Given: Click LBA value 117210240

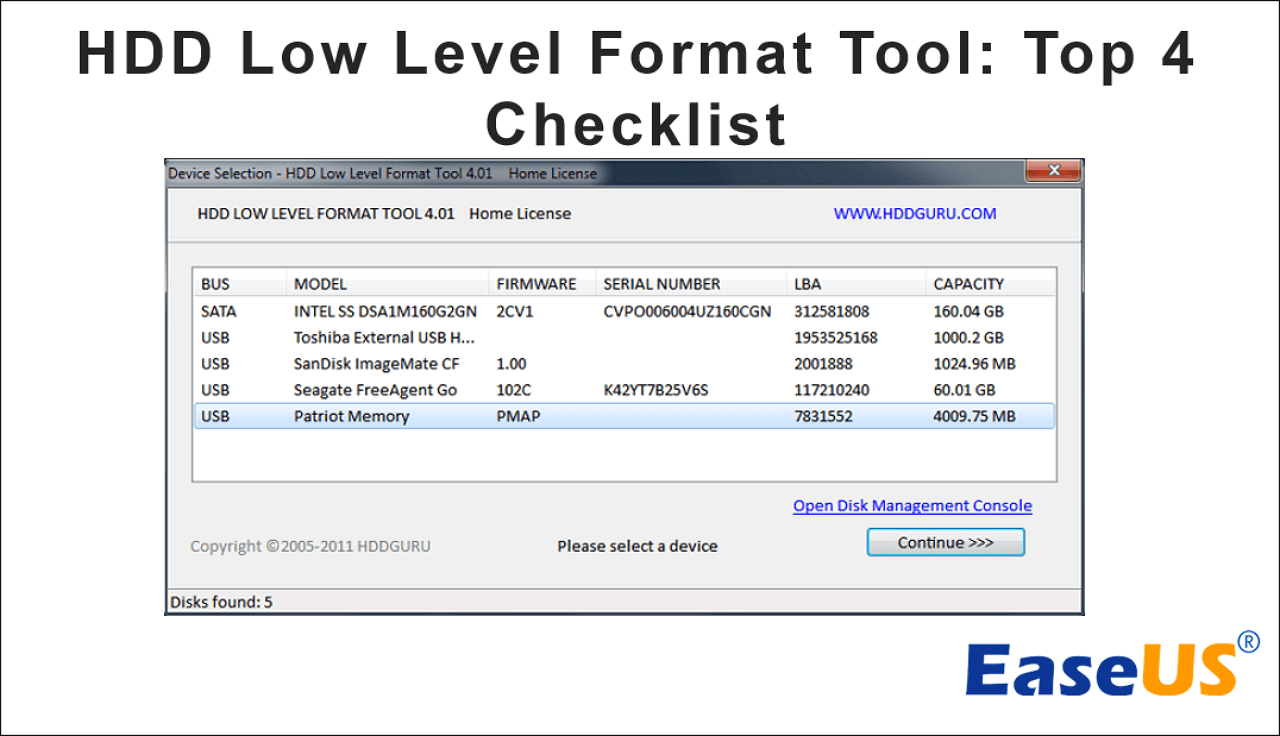Looking at the screenshot, I should point(831,390).
